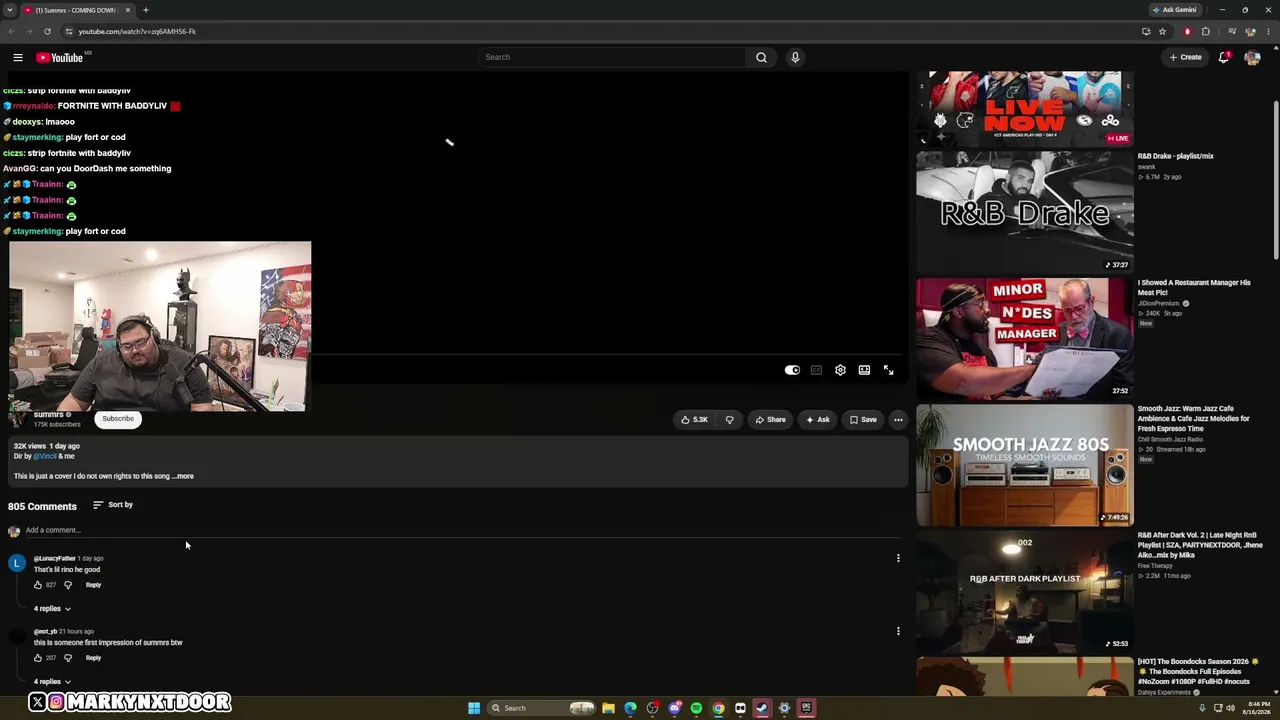Save the video to a playlist
1280x720 pixels.
(863, 420)
